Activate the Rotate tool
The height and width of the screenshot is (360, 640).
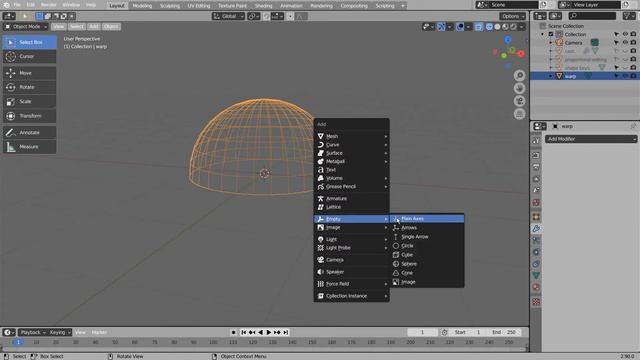[29, 87]
